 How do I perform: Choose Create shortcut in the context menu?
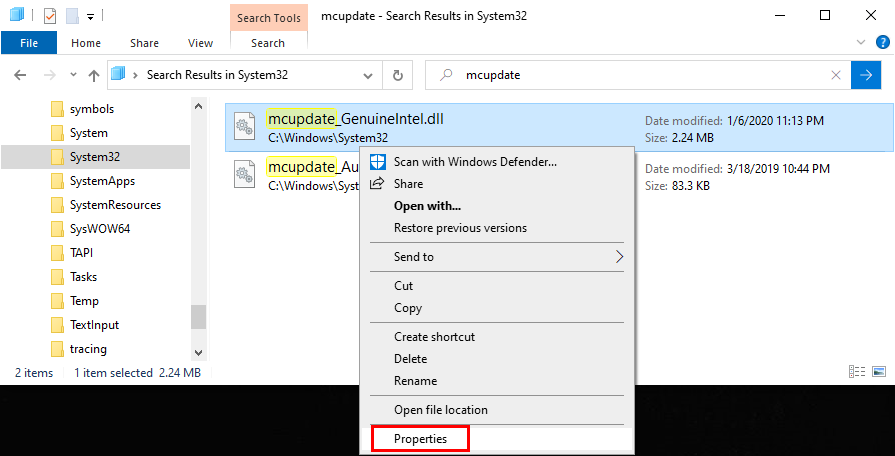click(497, 337)
